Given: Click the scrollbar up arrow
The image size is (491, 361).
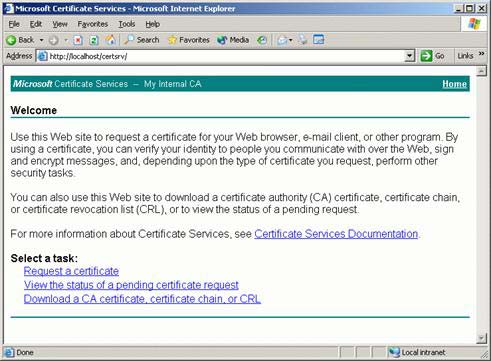Looking at the screenshot, I should tap(481, 71).
